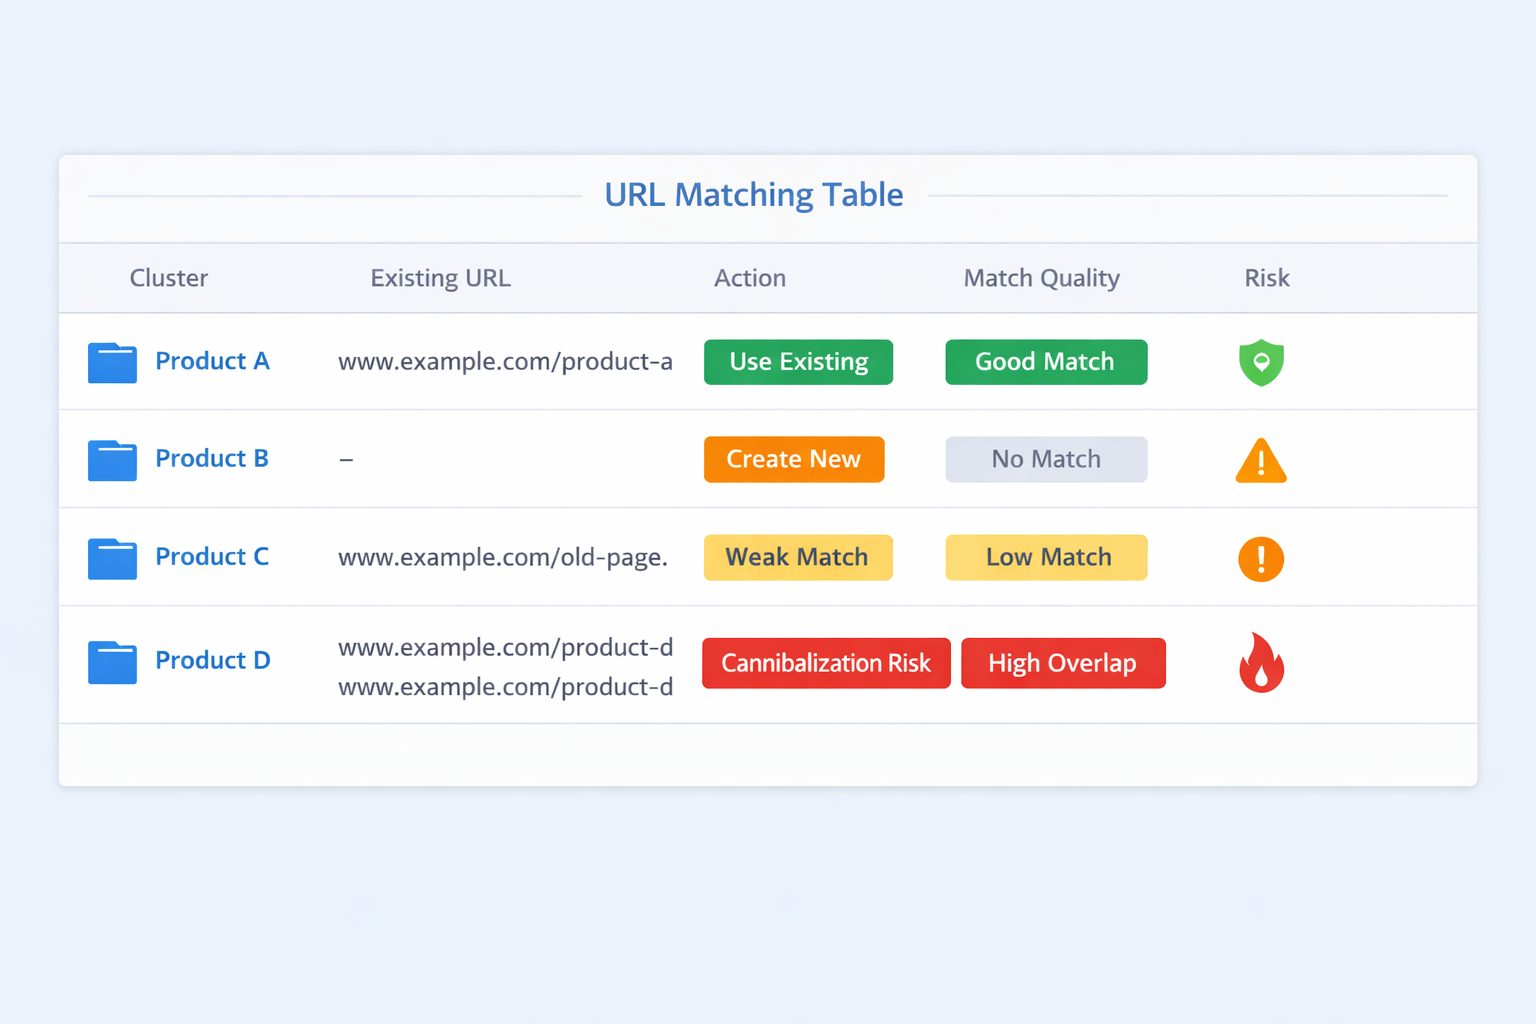
Task: Select the orange circle exclamation icon
Action: point(1261,558)
